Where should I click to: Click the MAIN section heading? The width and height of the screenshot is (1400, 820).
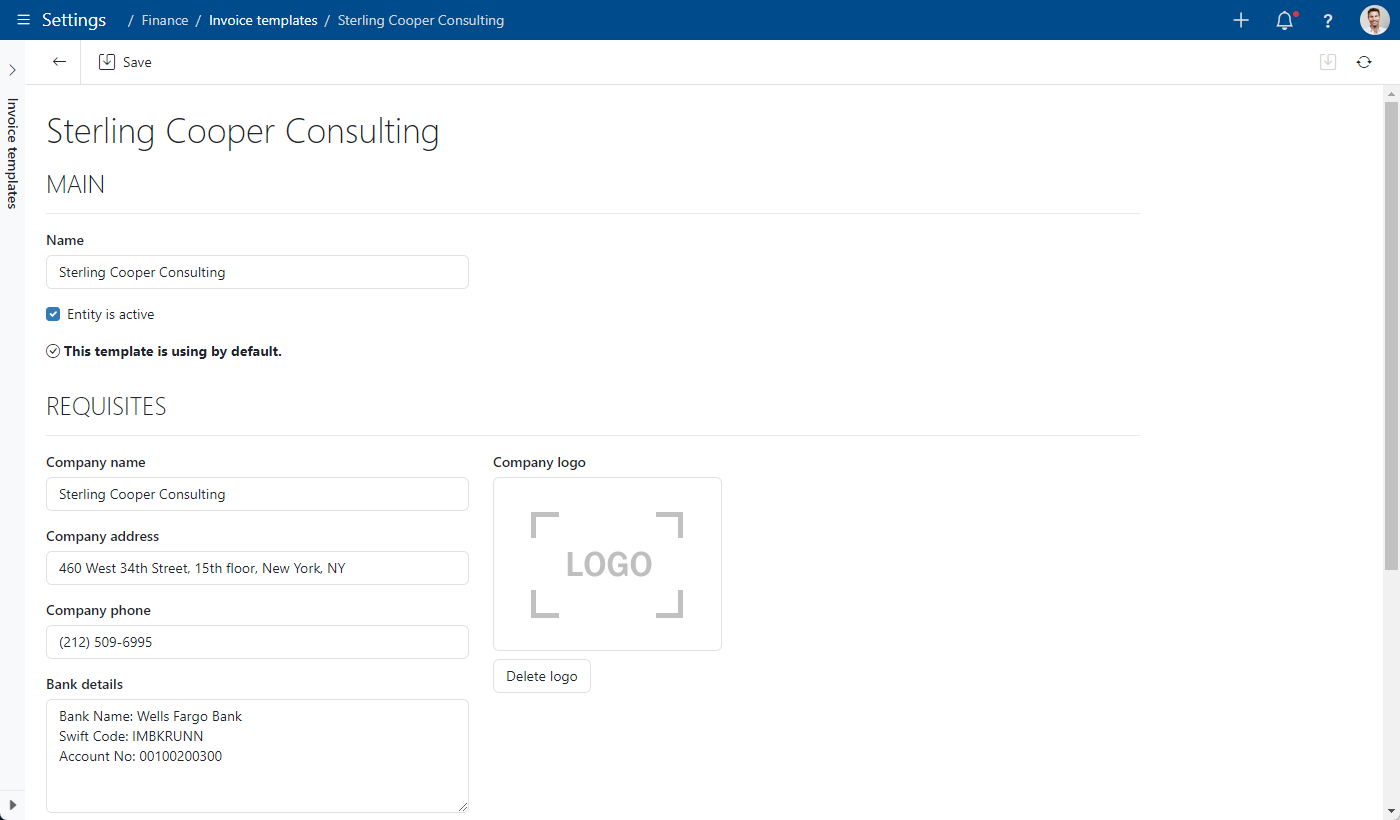pyautogui.click(x=76, y=184)
